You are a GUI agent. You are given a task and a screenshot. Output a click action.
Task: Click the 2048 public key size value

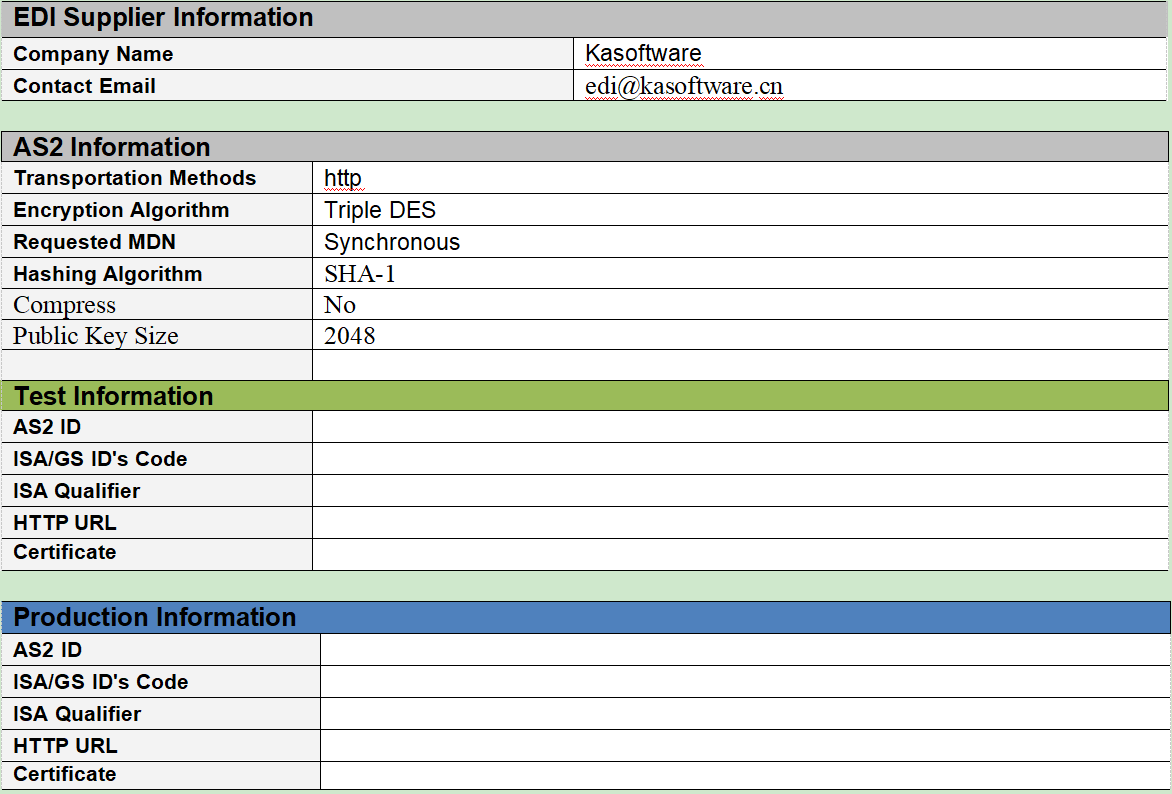click(350, 336)
